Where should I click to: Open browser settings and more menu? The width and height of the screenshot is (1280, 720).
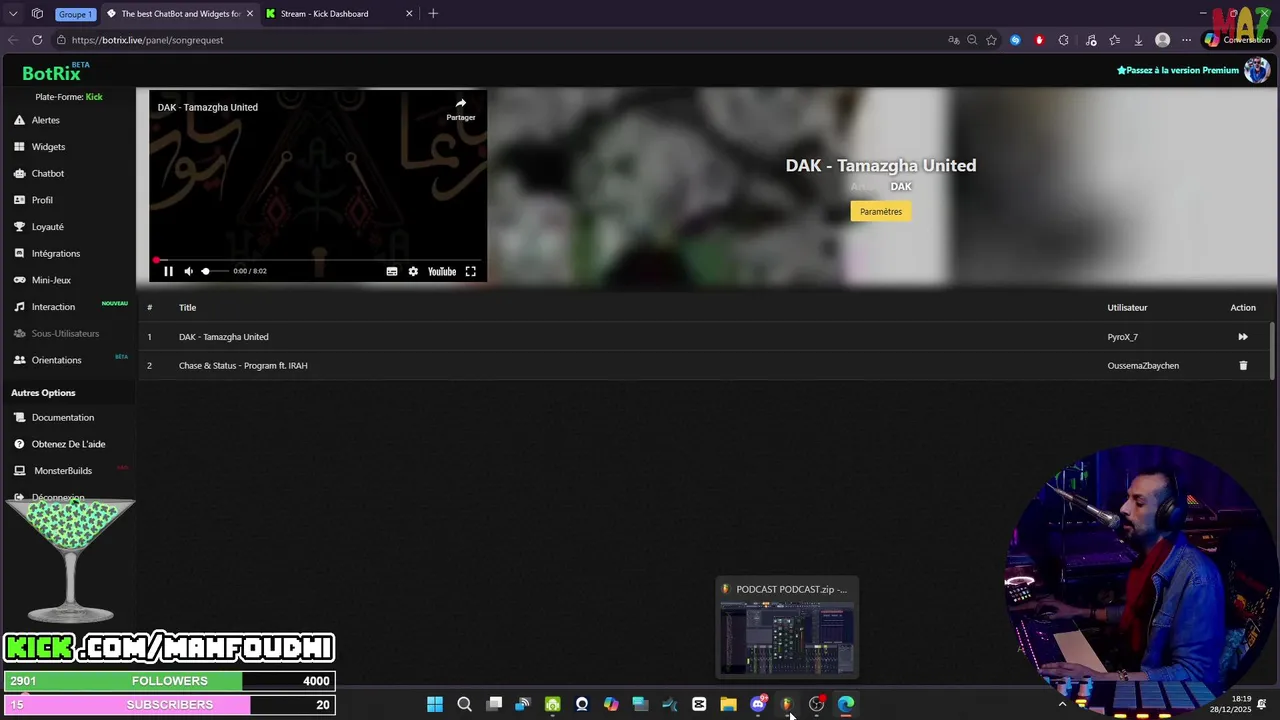(1186, 40)
